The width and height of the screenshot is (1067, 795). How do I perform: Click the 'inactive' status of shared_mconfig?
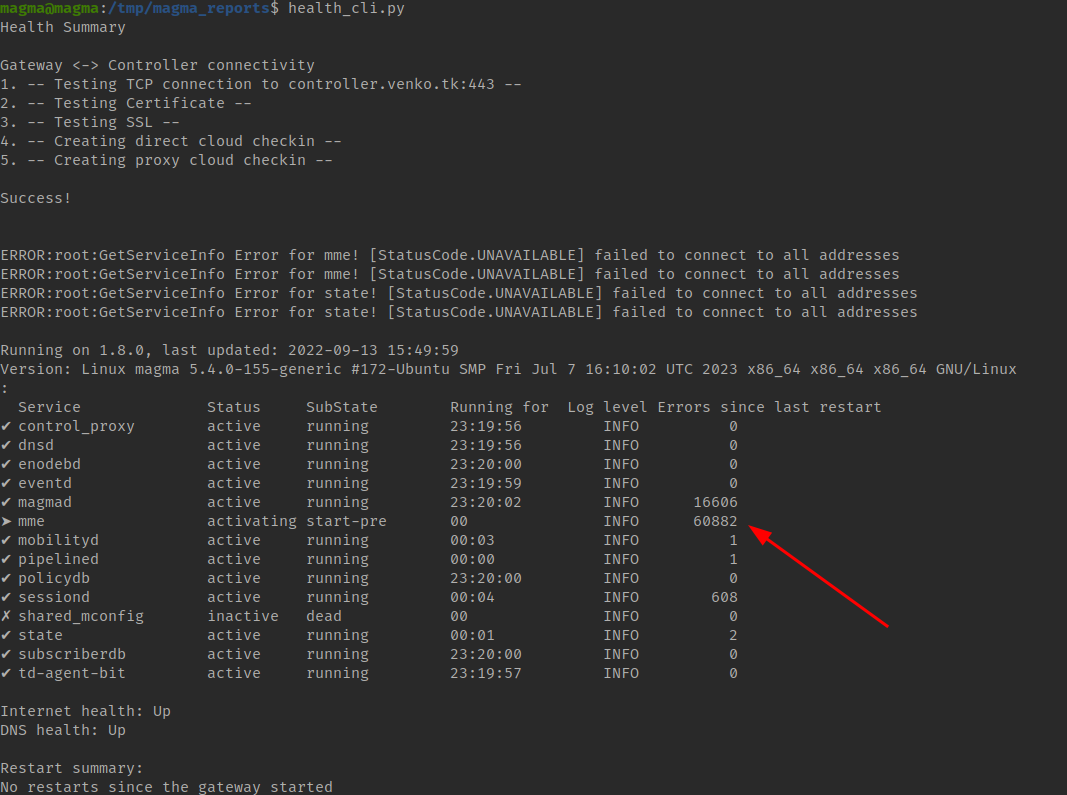[243, 616]
